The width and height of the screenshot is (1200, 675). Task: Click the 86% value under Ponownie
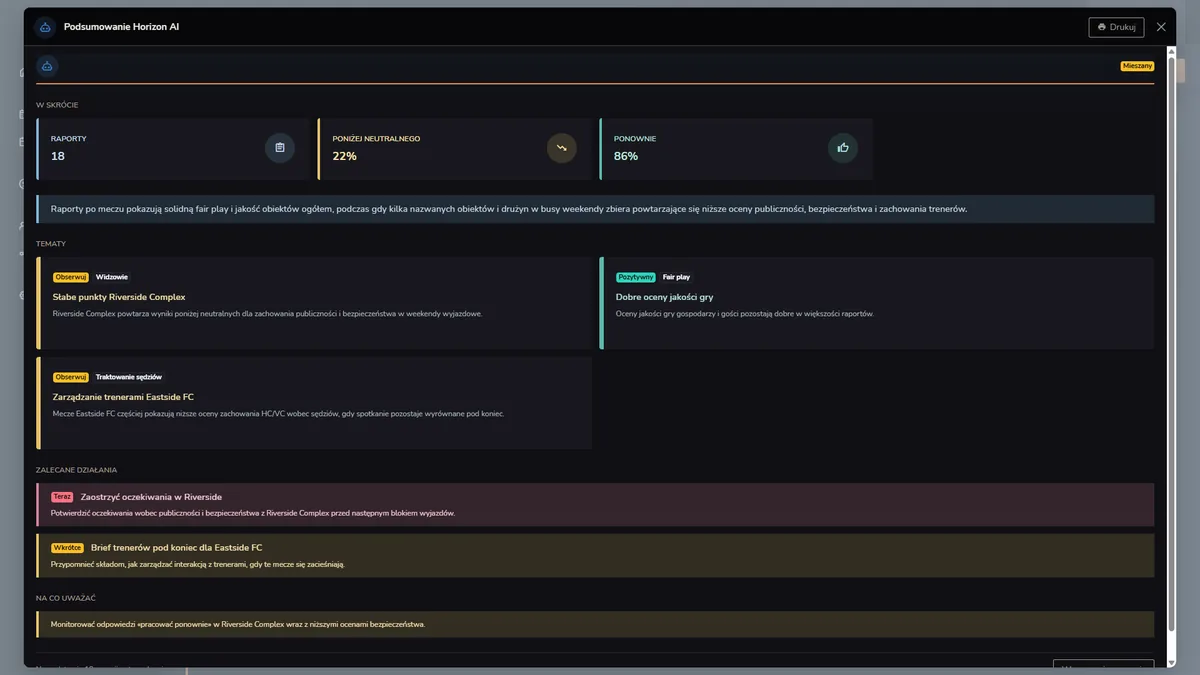[626, 156]
